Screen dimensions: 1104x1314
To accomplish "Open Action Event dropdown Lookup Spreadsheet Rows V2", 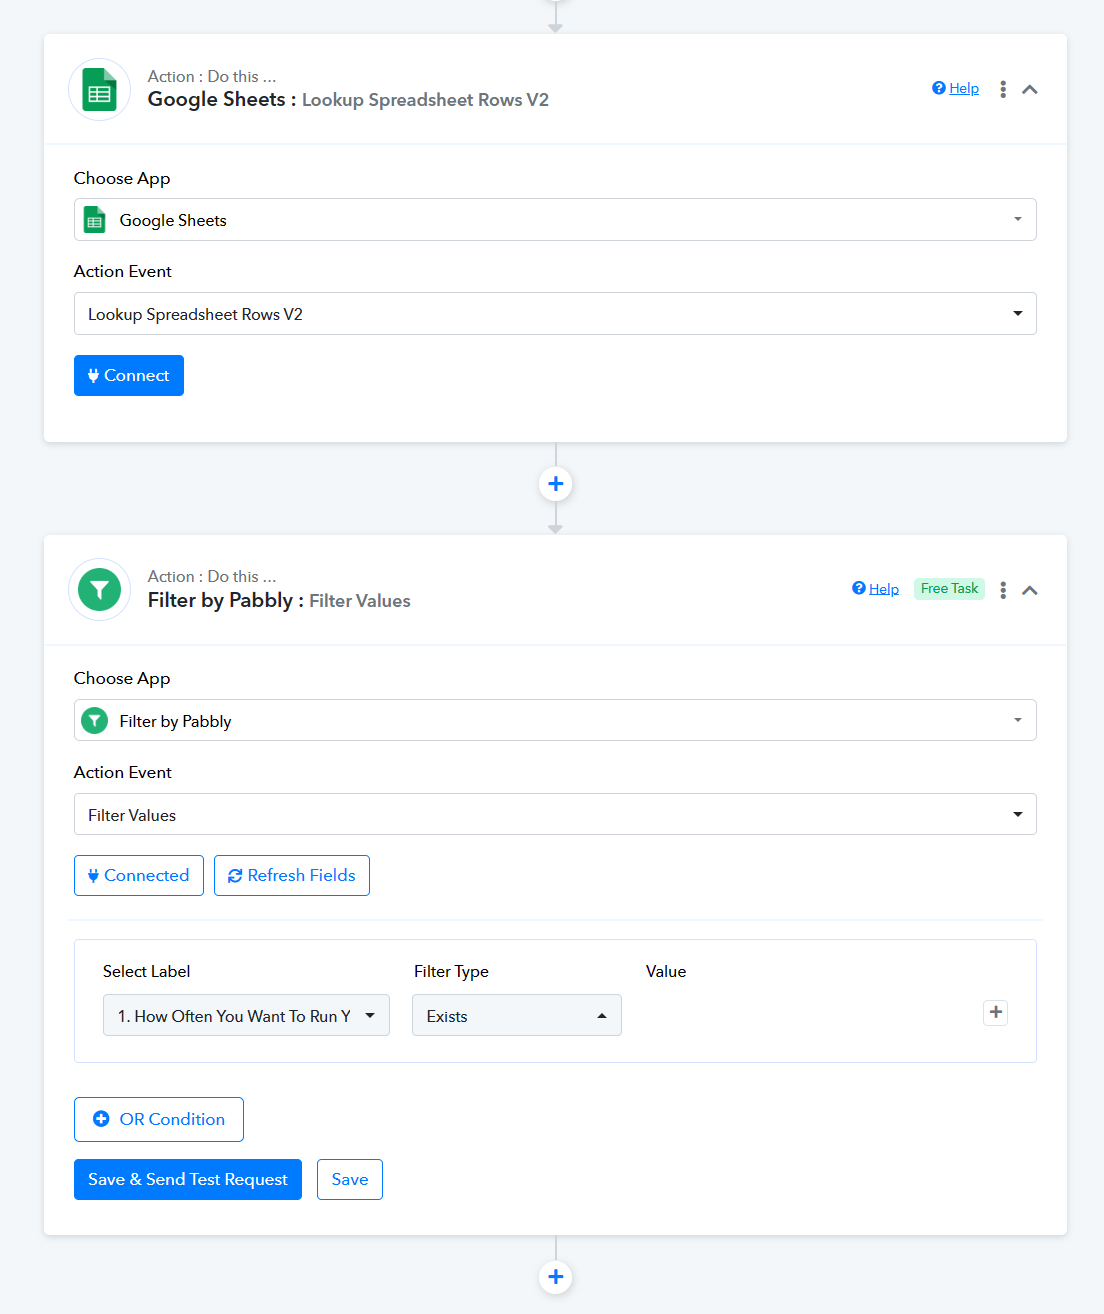I will point(555,314).
